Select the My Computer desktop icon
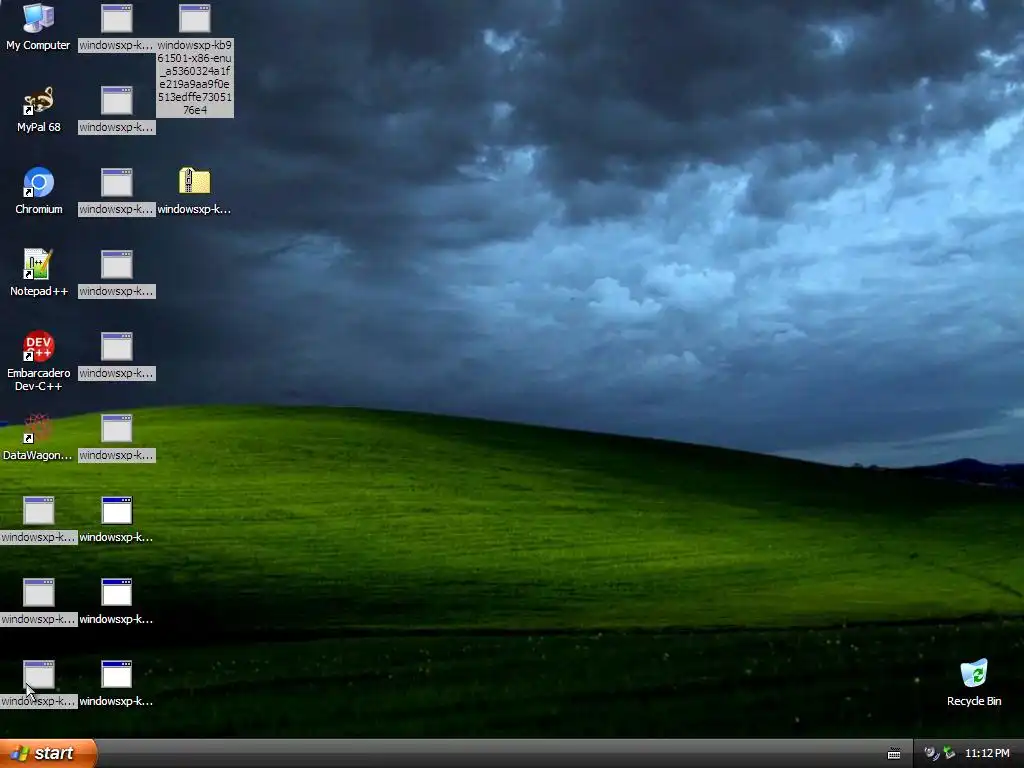Image resolution: width=1024 pixels, height=768 pixels. (x=38, y=18)
